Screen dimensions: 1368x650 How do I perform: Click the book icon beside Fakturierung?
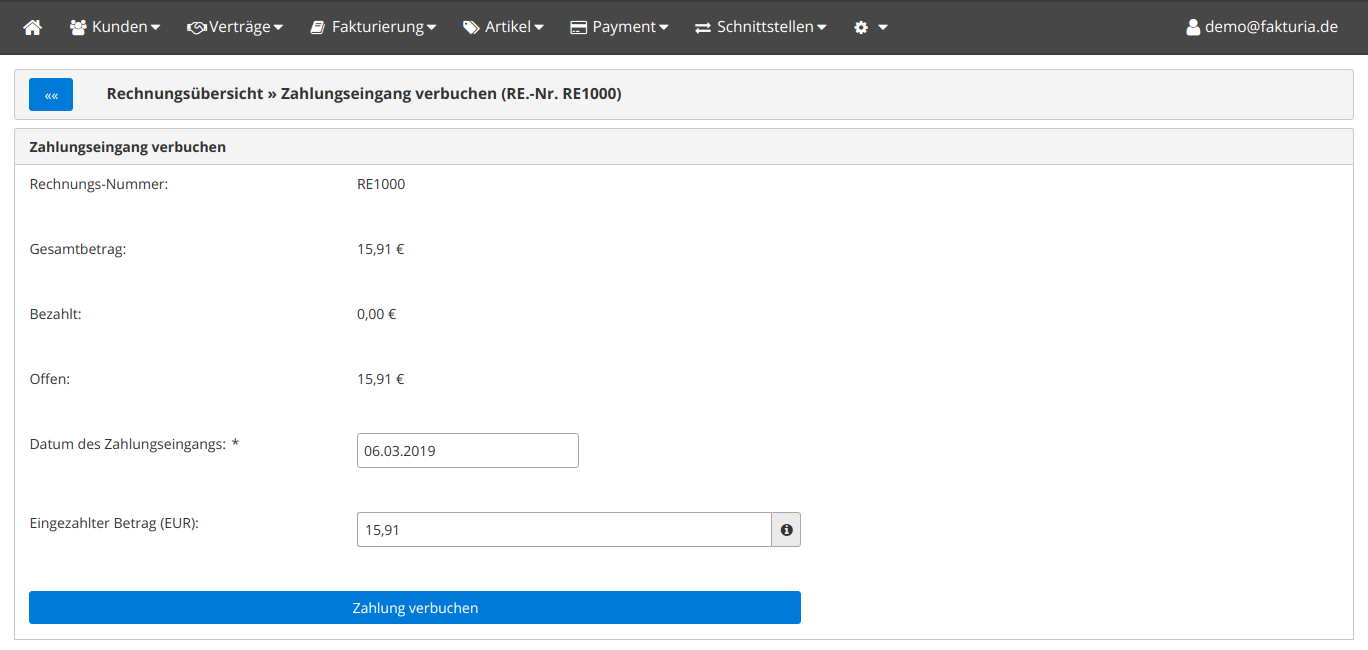[x=317, y=28]
